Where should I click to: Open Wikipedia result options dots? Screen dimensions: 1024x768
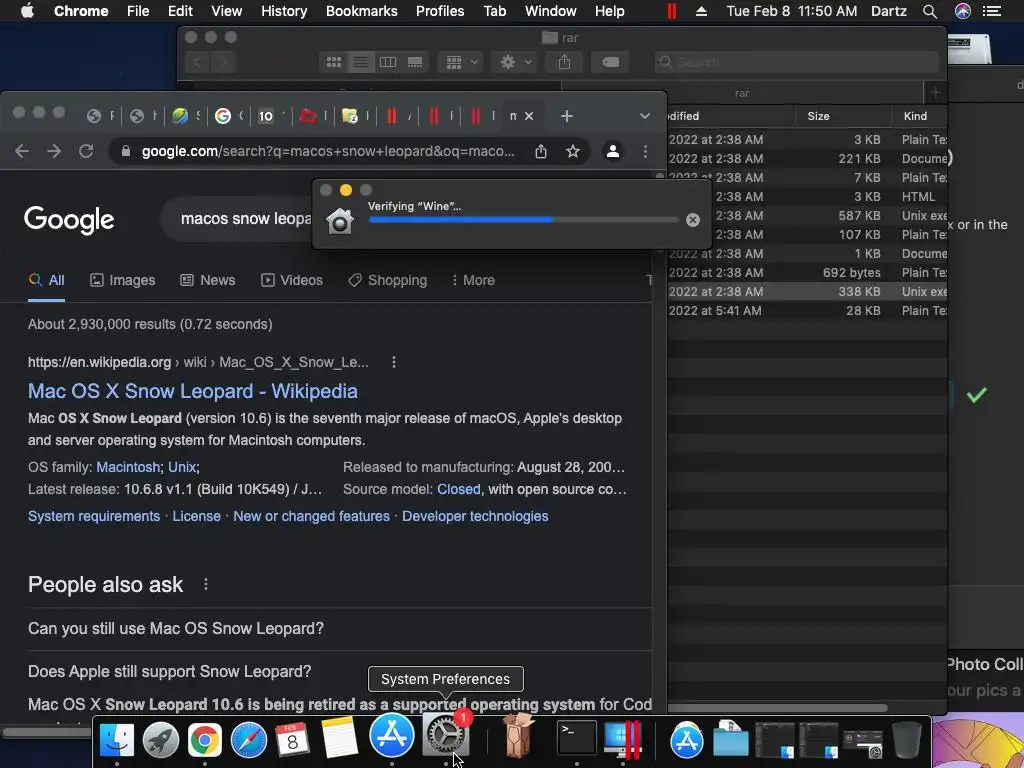394,362
